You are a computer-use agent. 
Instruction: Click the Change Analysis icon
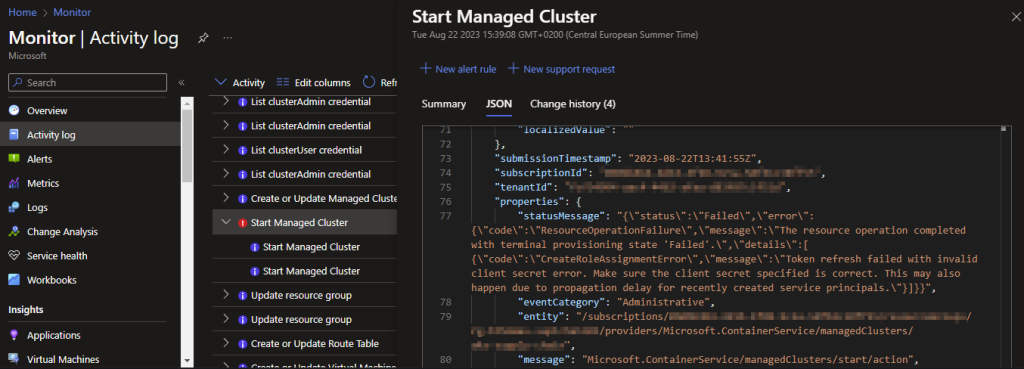click(14, 231)
